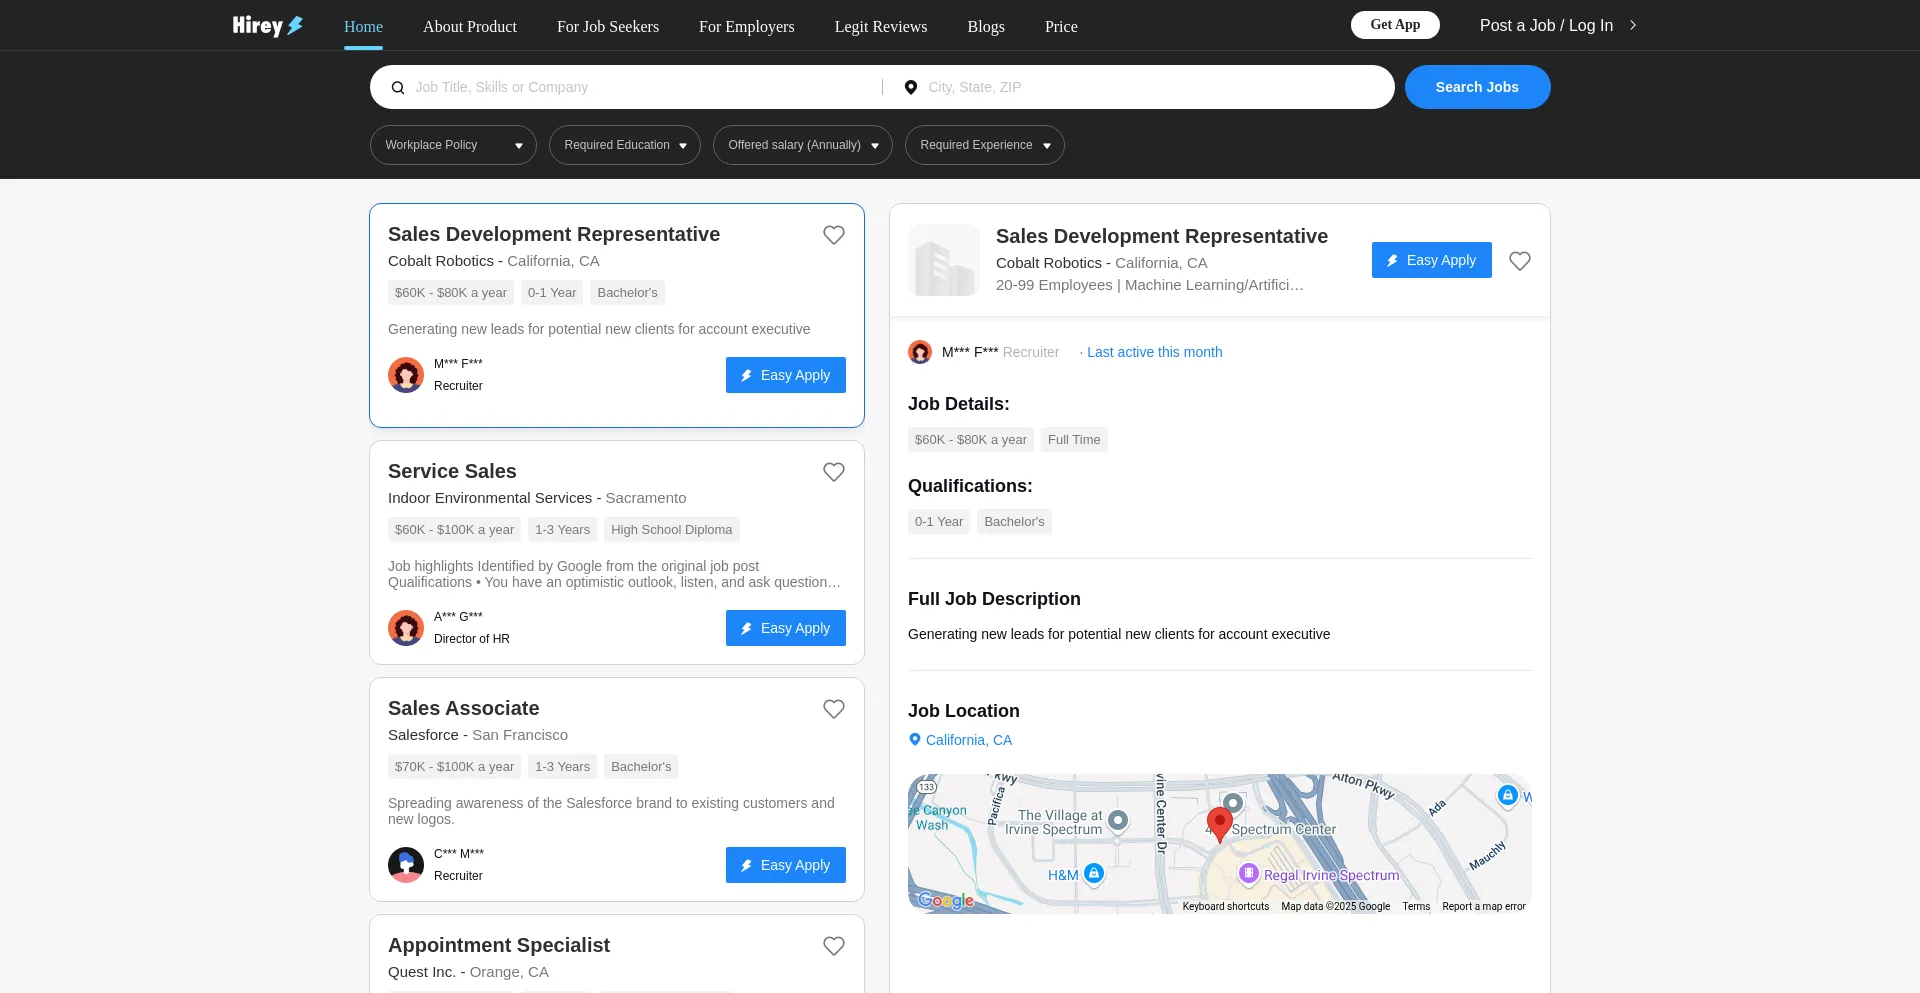
Task: Favorite the Service Sales job
Action: coord(834,472)
